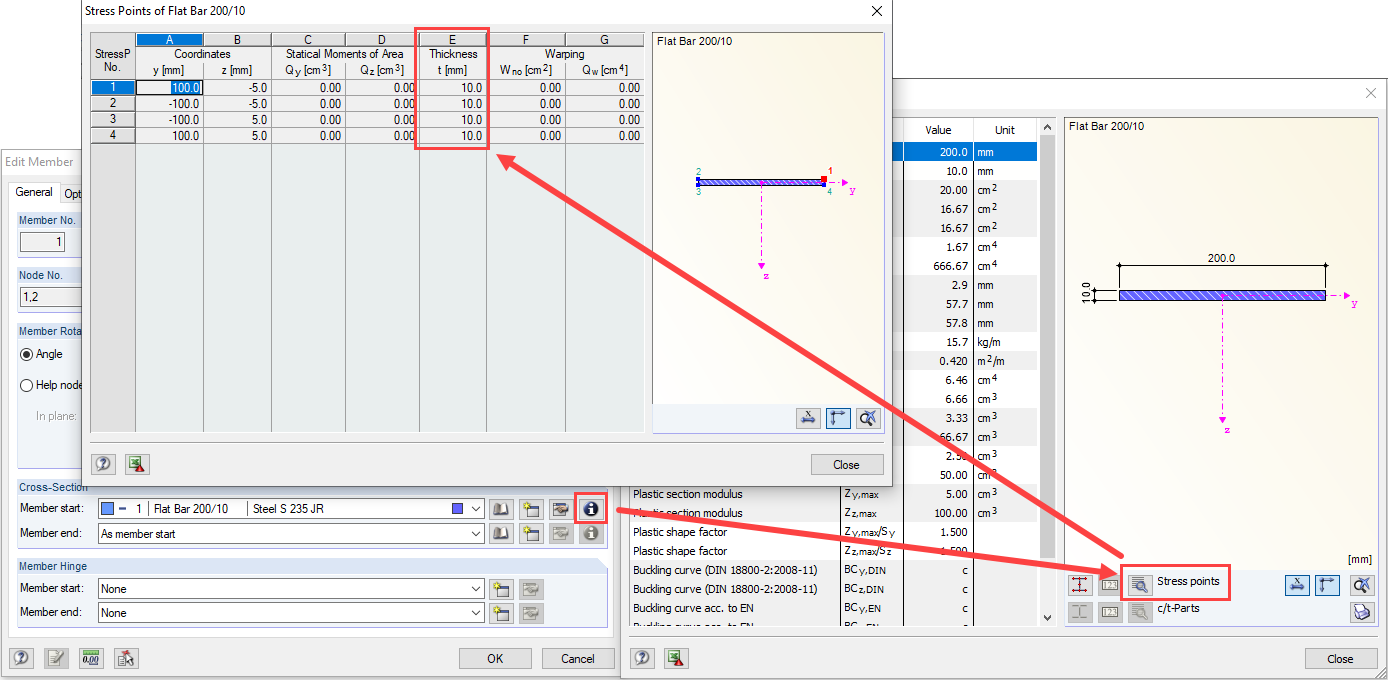
Task: Click column A header in Stress Points table
Action: [170, 39]
